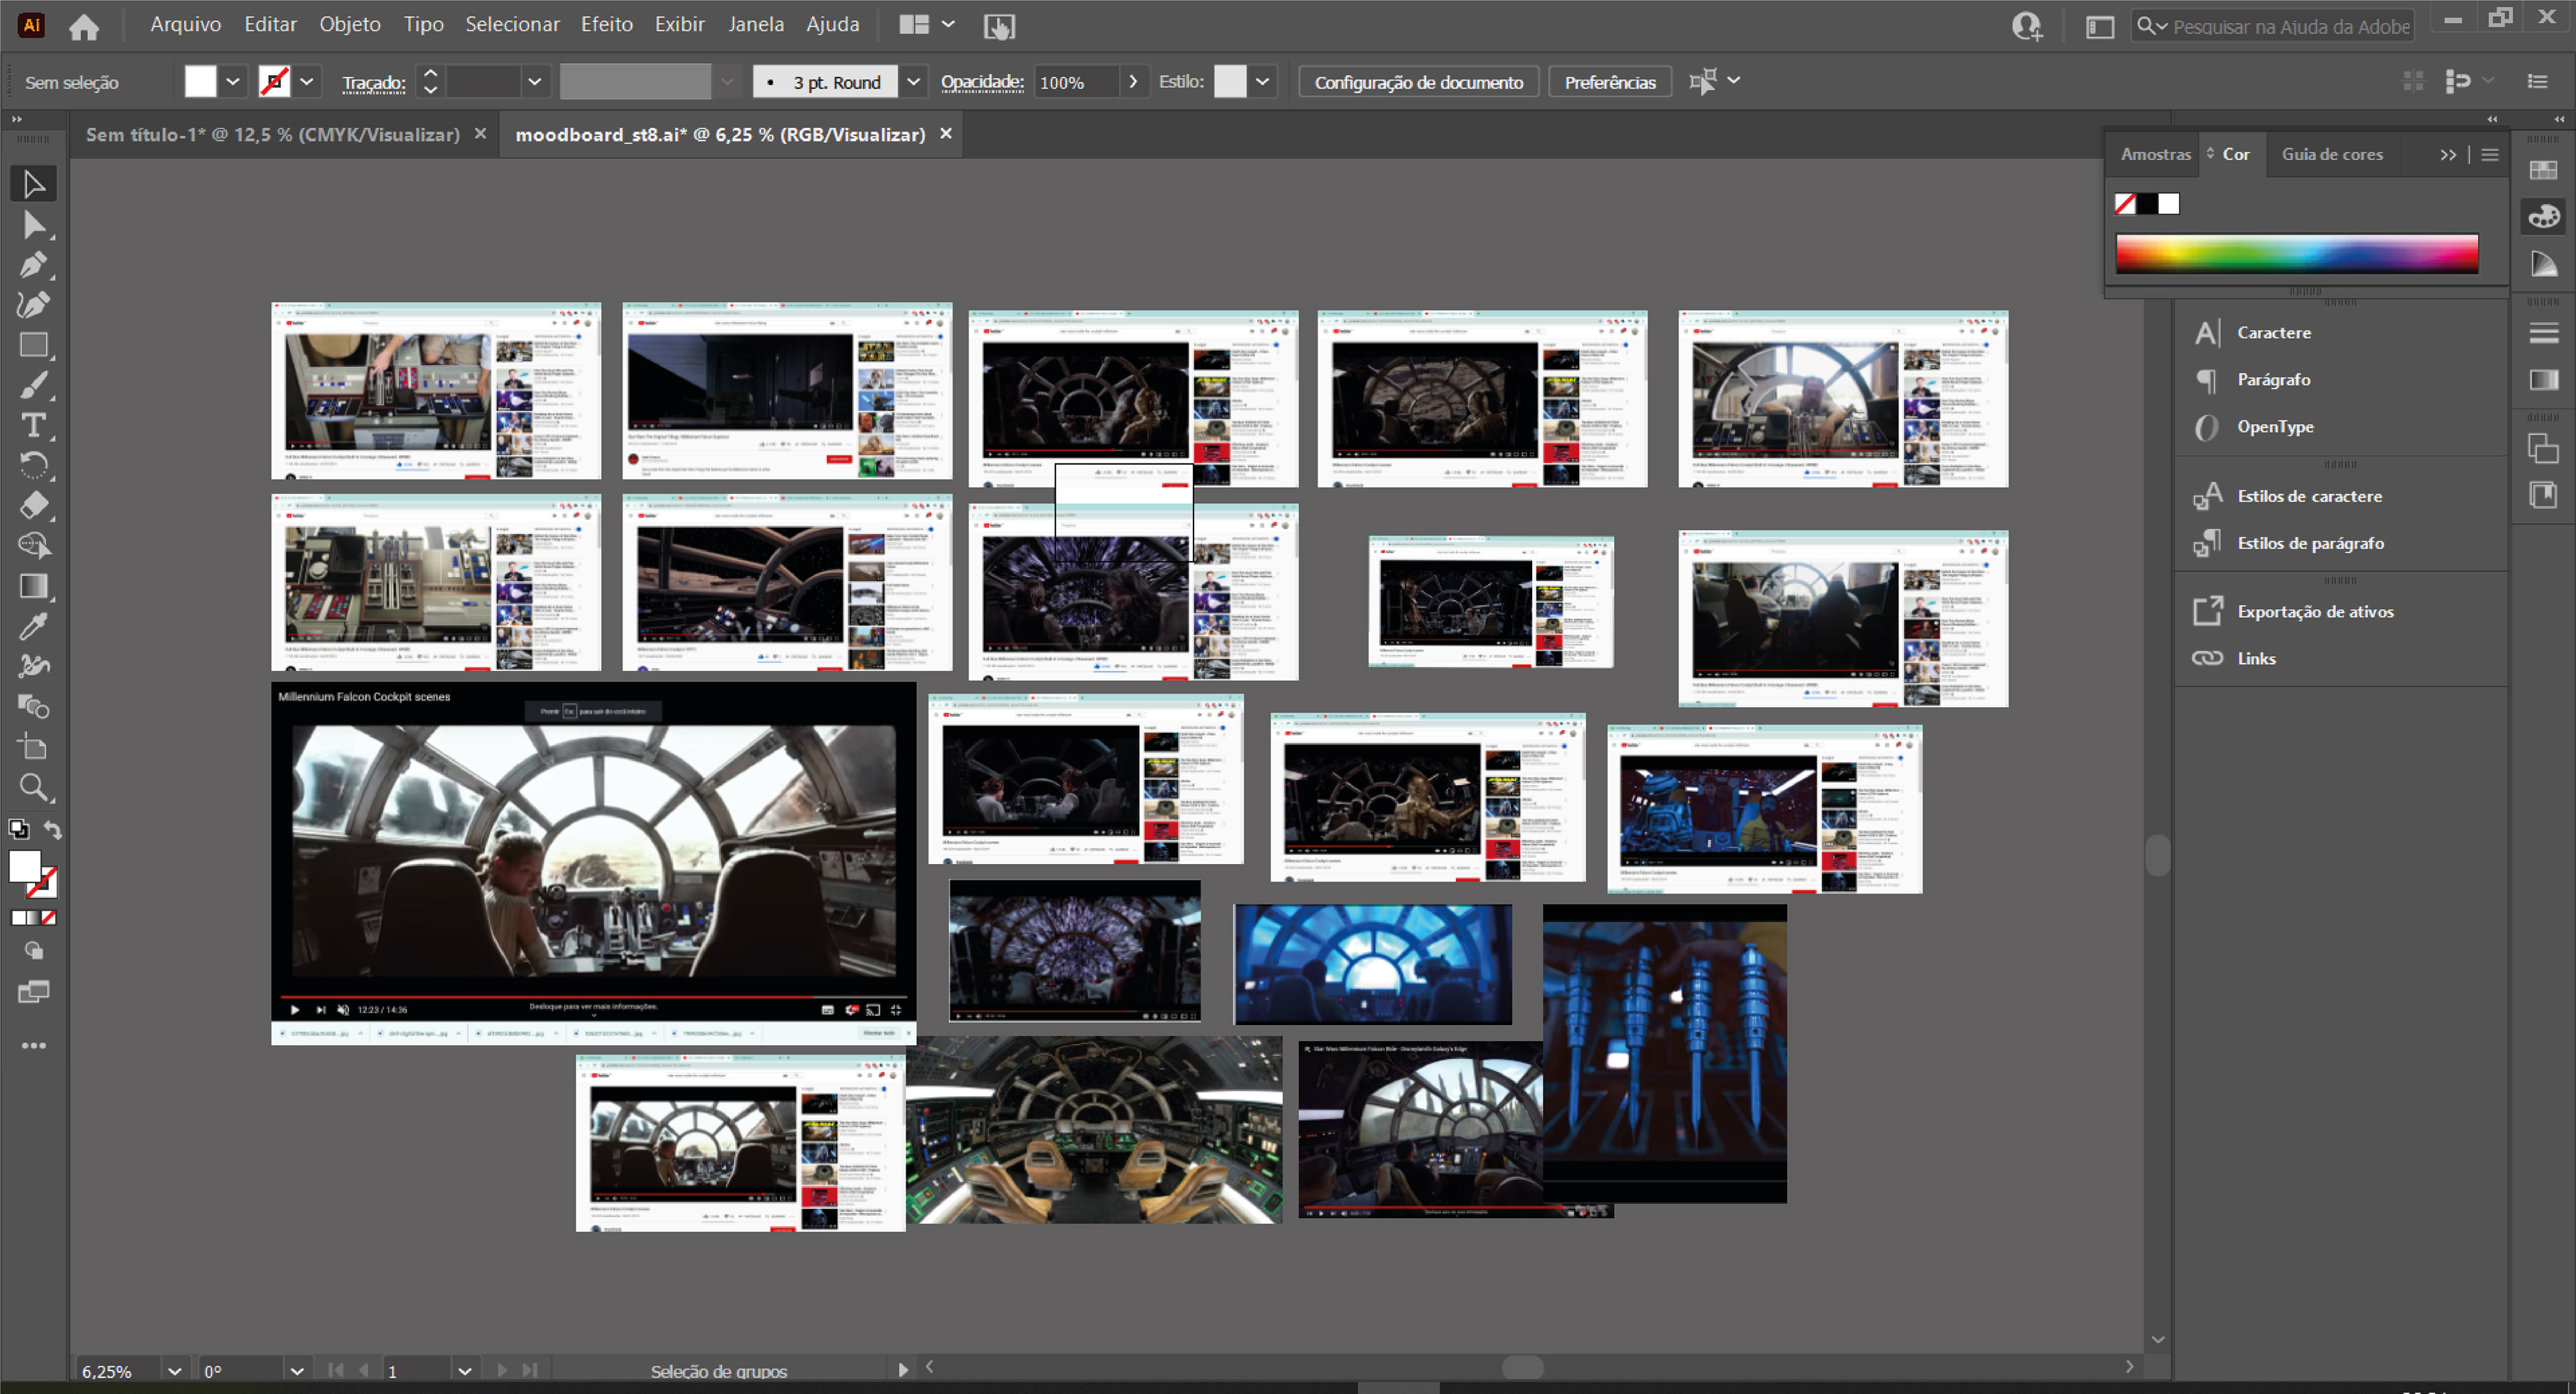2576x1394 pixels.
Task: Select the Paintbrush tool
Action: pyautogui.click(x=33, y=386)
